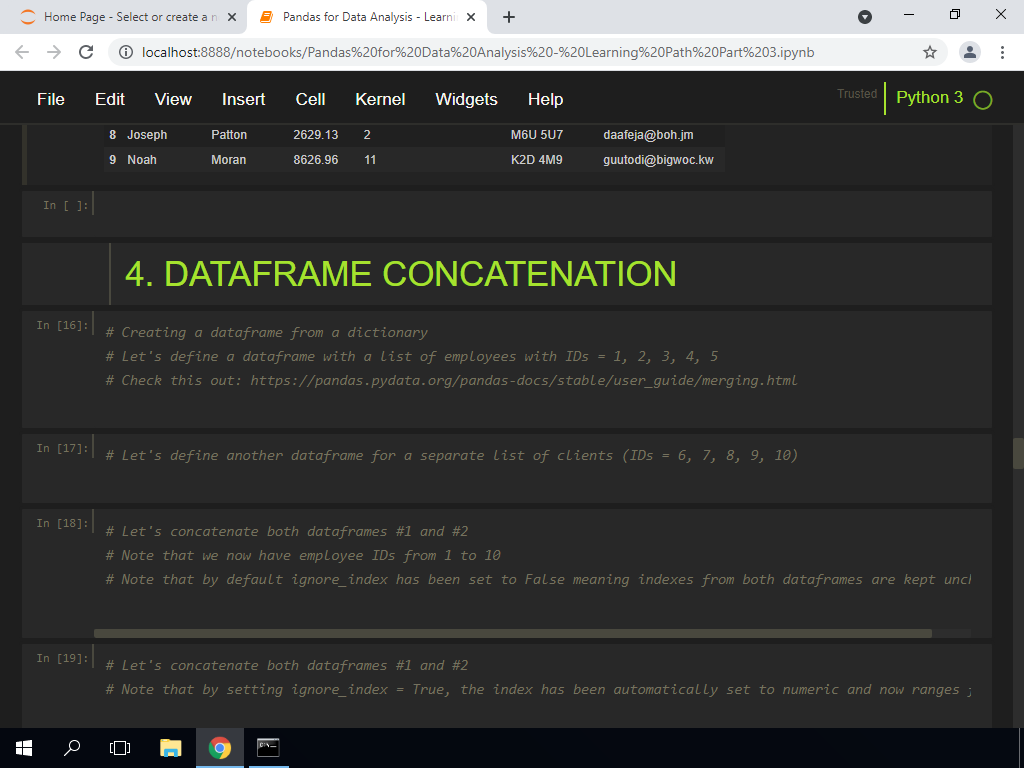Click the Trusted notebook indicator

point(857,94)
